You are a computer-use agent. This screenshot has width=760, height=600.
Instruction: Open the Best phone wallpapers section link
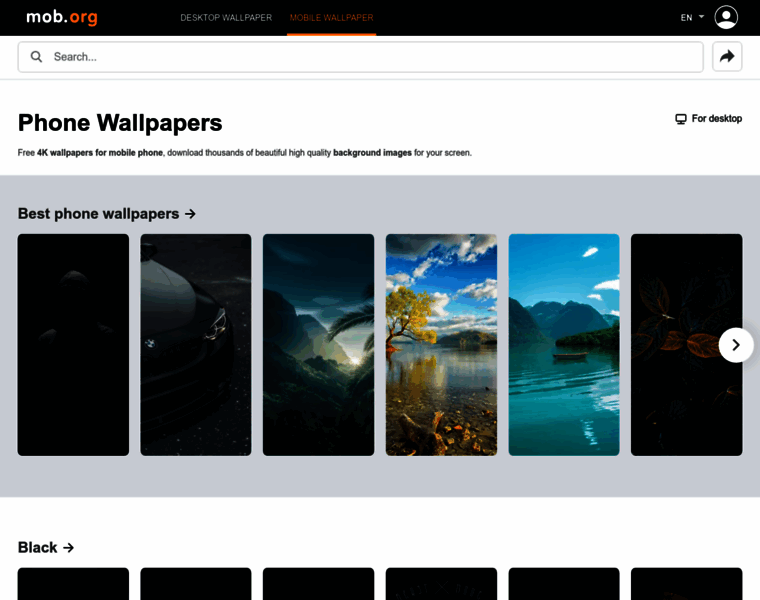pyautogui.click(x=107, y=214)
